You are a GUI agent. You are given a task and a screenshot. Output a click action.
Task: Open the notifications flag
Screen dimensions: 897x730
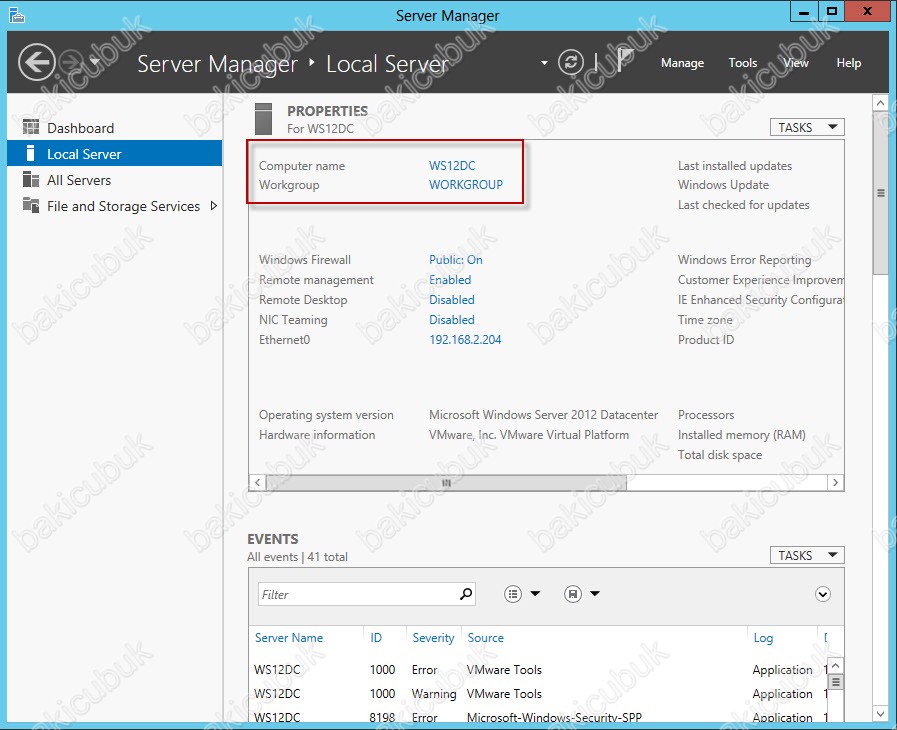[625, 61]
